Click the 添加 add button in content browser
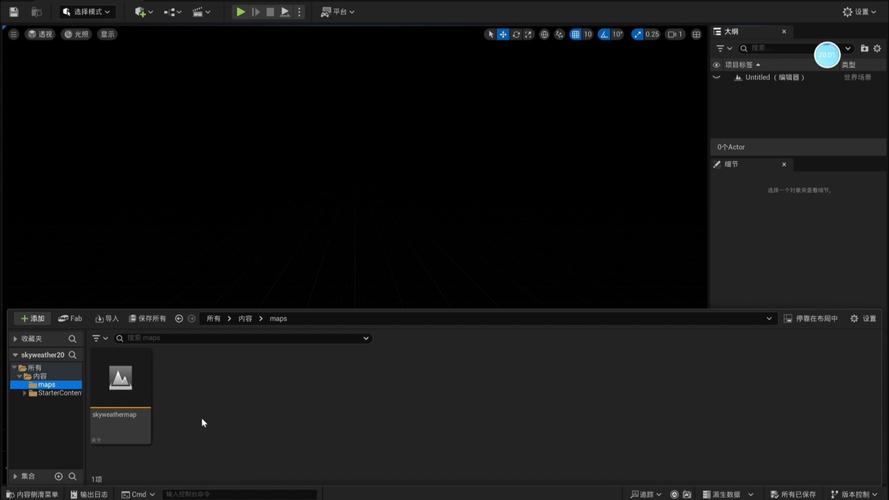The height and width of the screenshot is (500, 889). 32,319
